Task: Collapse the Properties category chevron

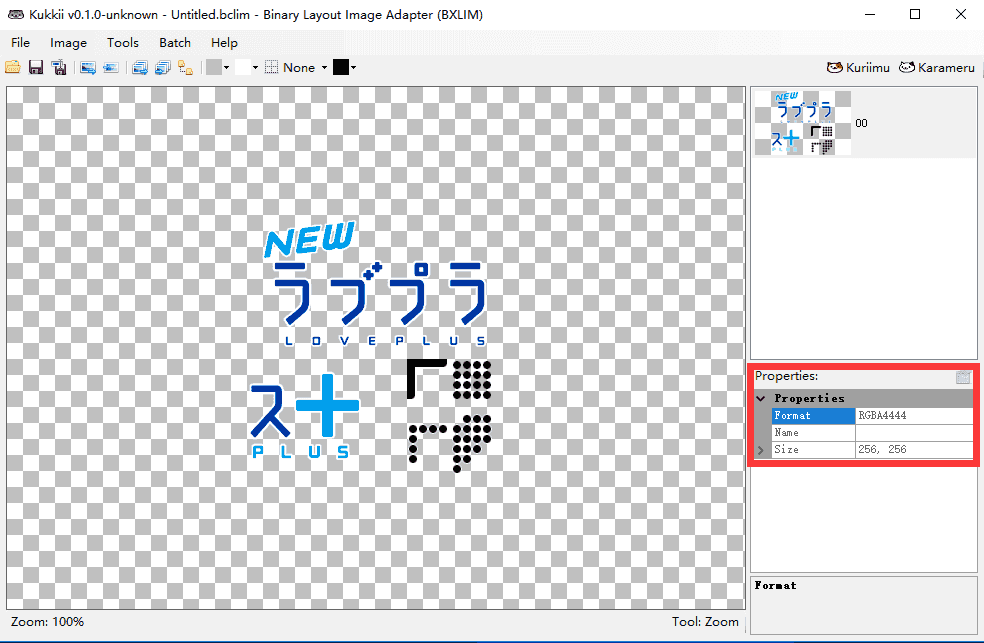Action: [x=761, y=398]
